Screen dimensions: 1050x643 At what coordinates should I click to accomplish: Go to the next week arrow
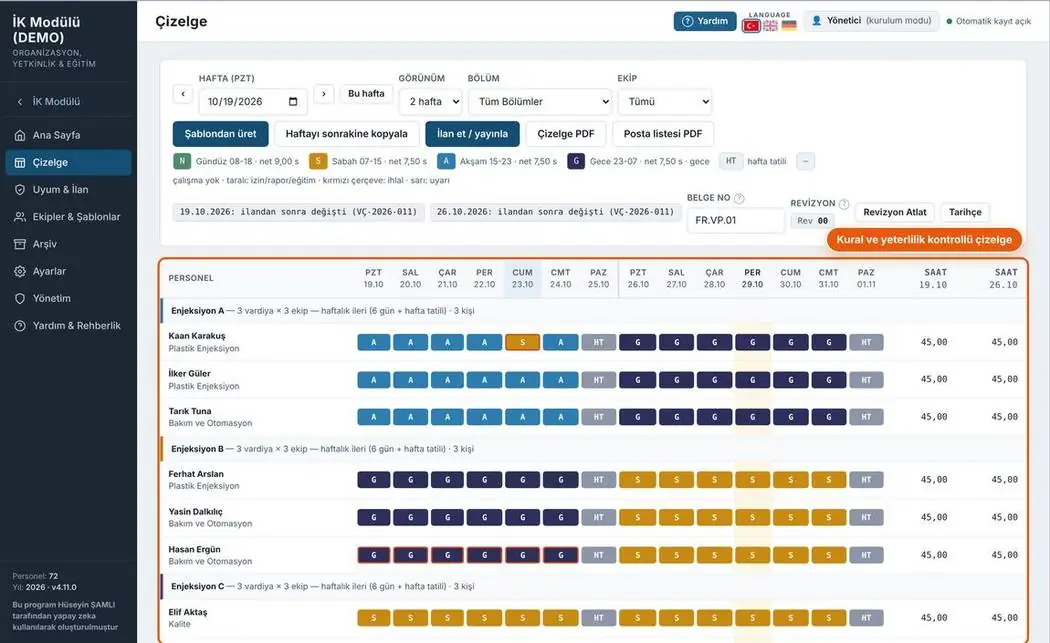[x=324, y=94]
